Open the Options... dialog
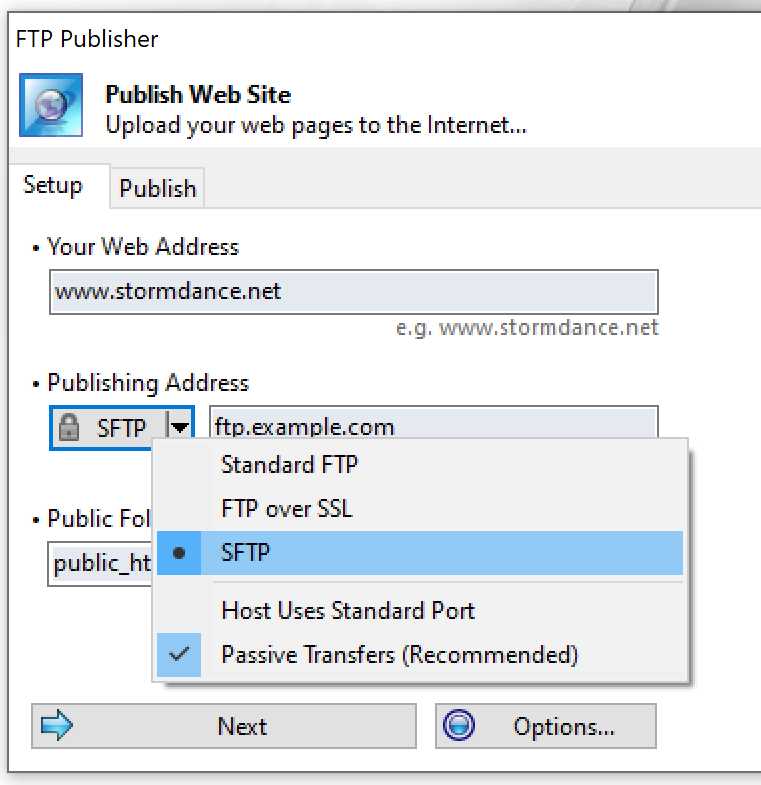The height and width of the screenshot is (785, 761). [546, 726]
